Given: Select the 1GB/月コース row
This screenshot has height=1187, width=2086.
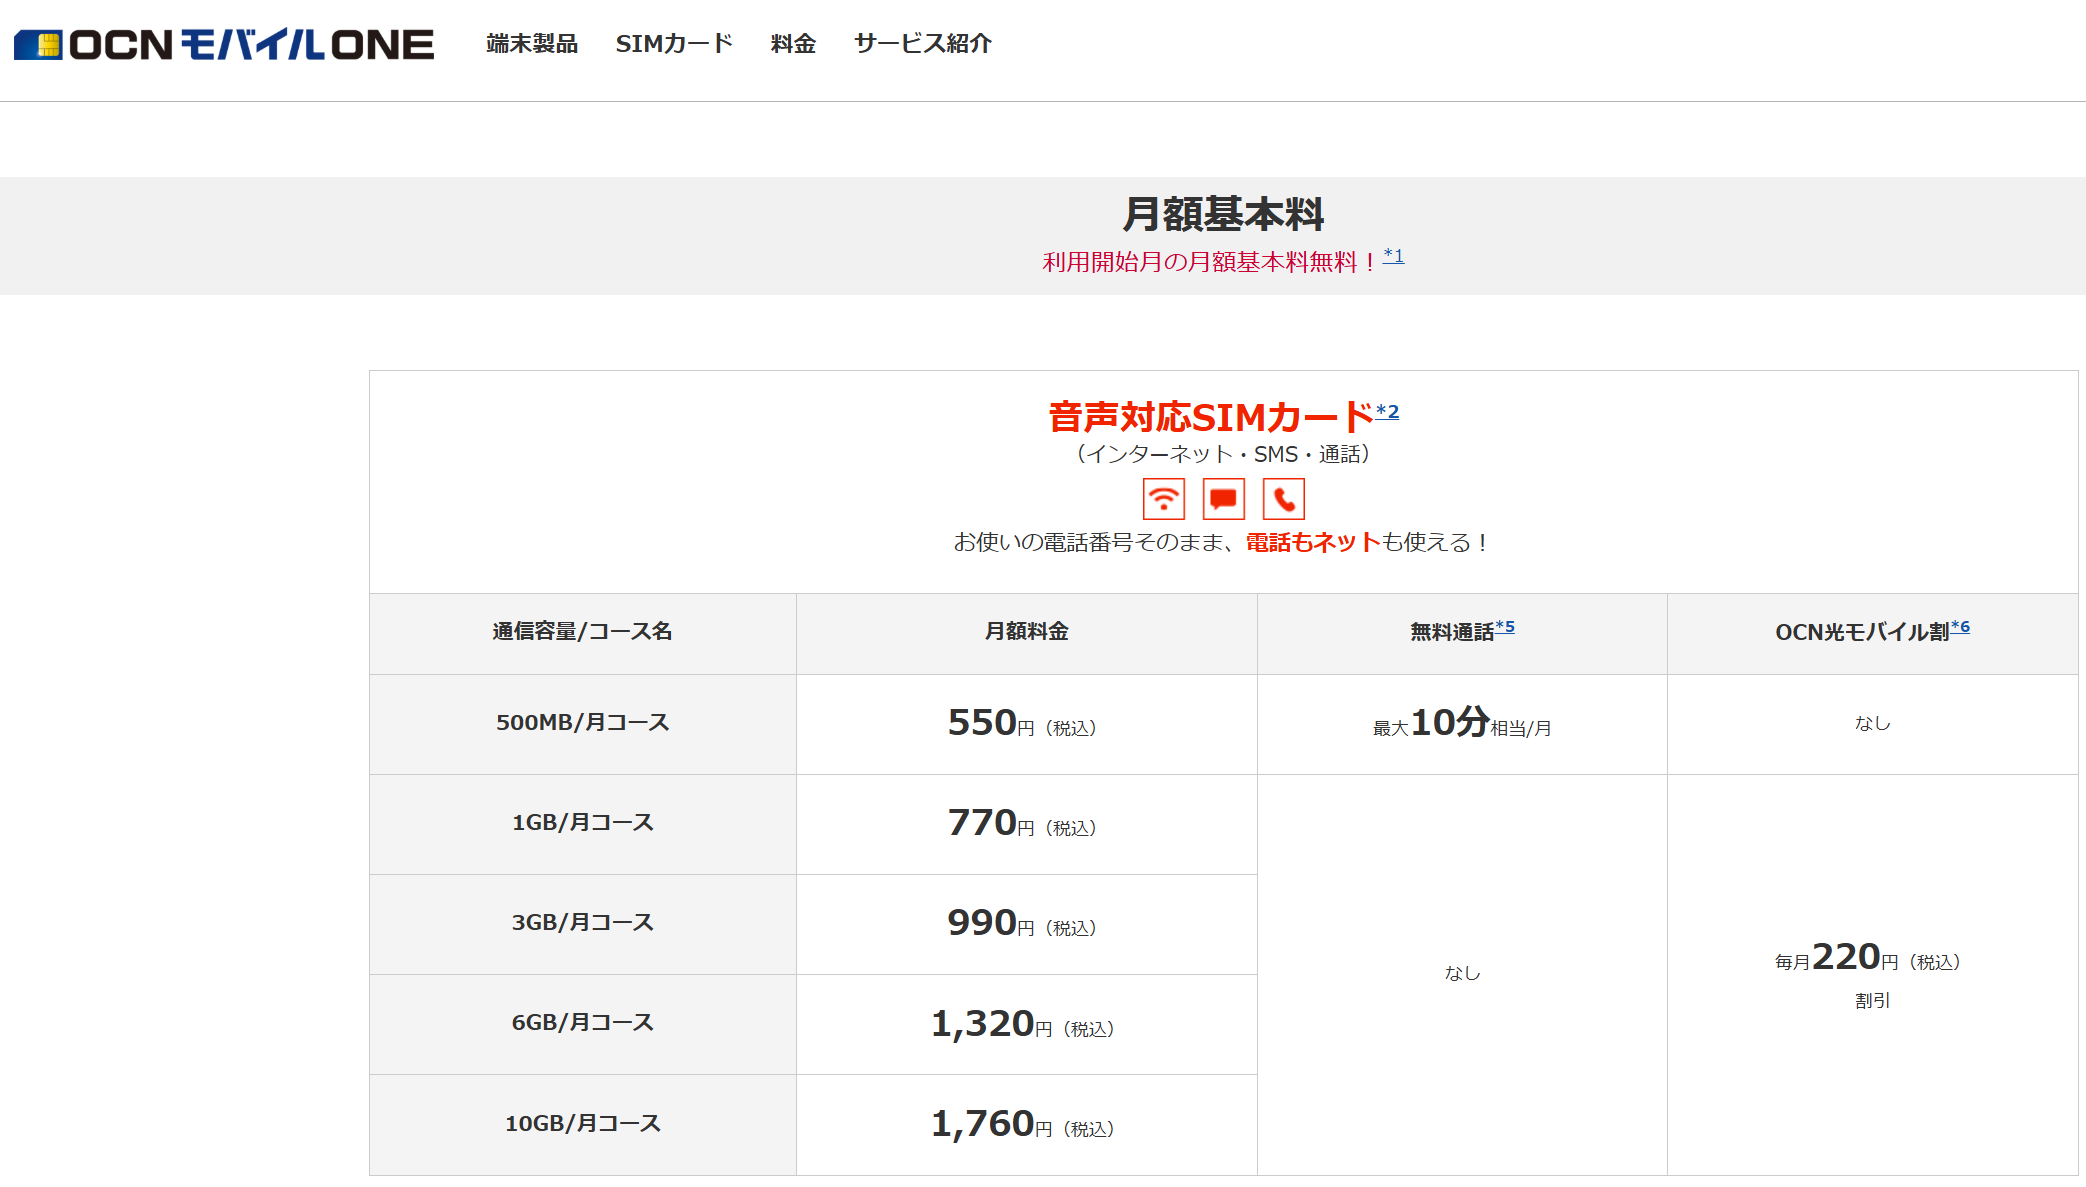Looking at the screenshot, I should 583,823.
